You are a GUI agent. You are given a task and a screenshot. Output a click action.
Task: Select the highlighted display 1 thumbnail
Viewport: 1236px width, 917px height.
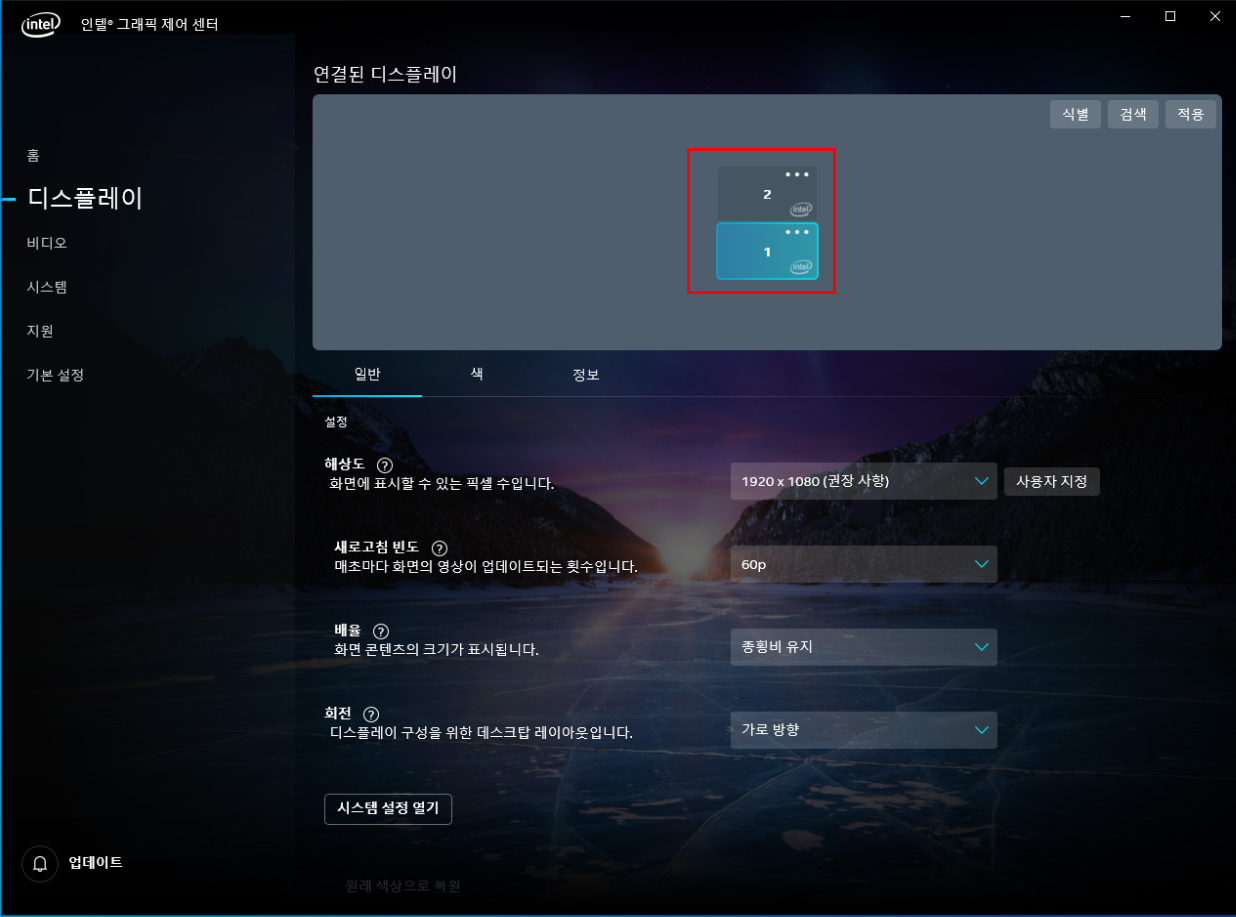pyautogui.click(x=767, y=251)
